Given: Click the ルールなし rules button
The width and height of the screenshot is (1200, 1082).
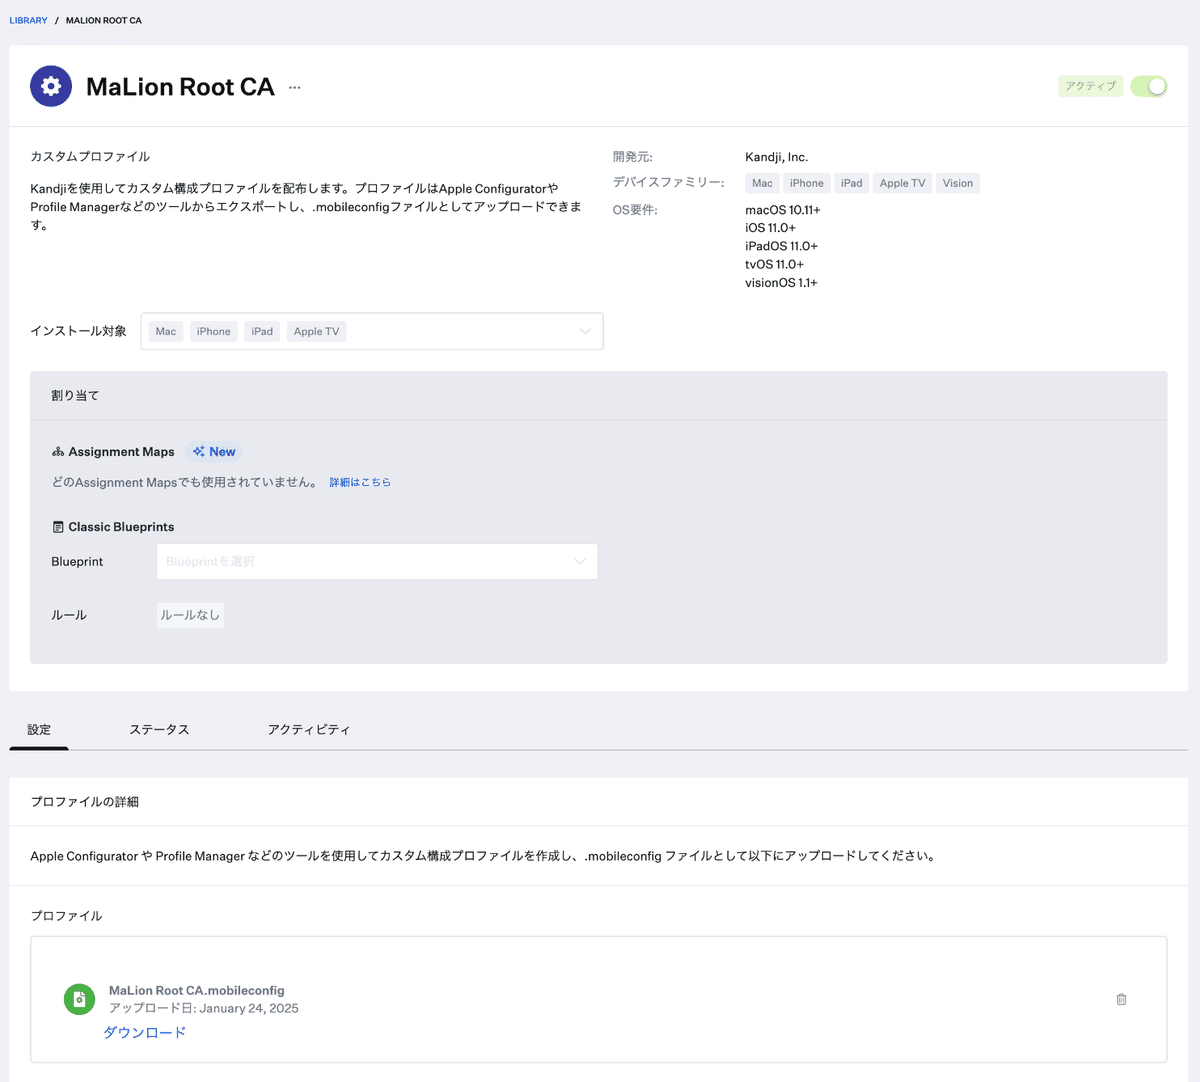Looking at the screenshot, I should pos(190,614).
